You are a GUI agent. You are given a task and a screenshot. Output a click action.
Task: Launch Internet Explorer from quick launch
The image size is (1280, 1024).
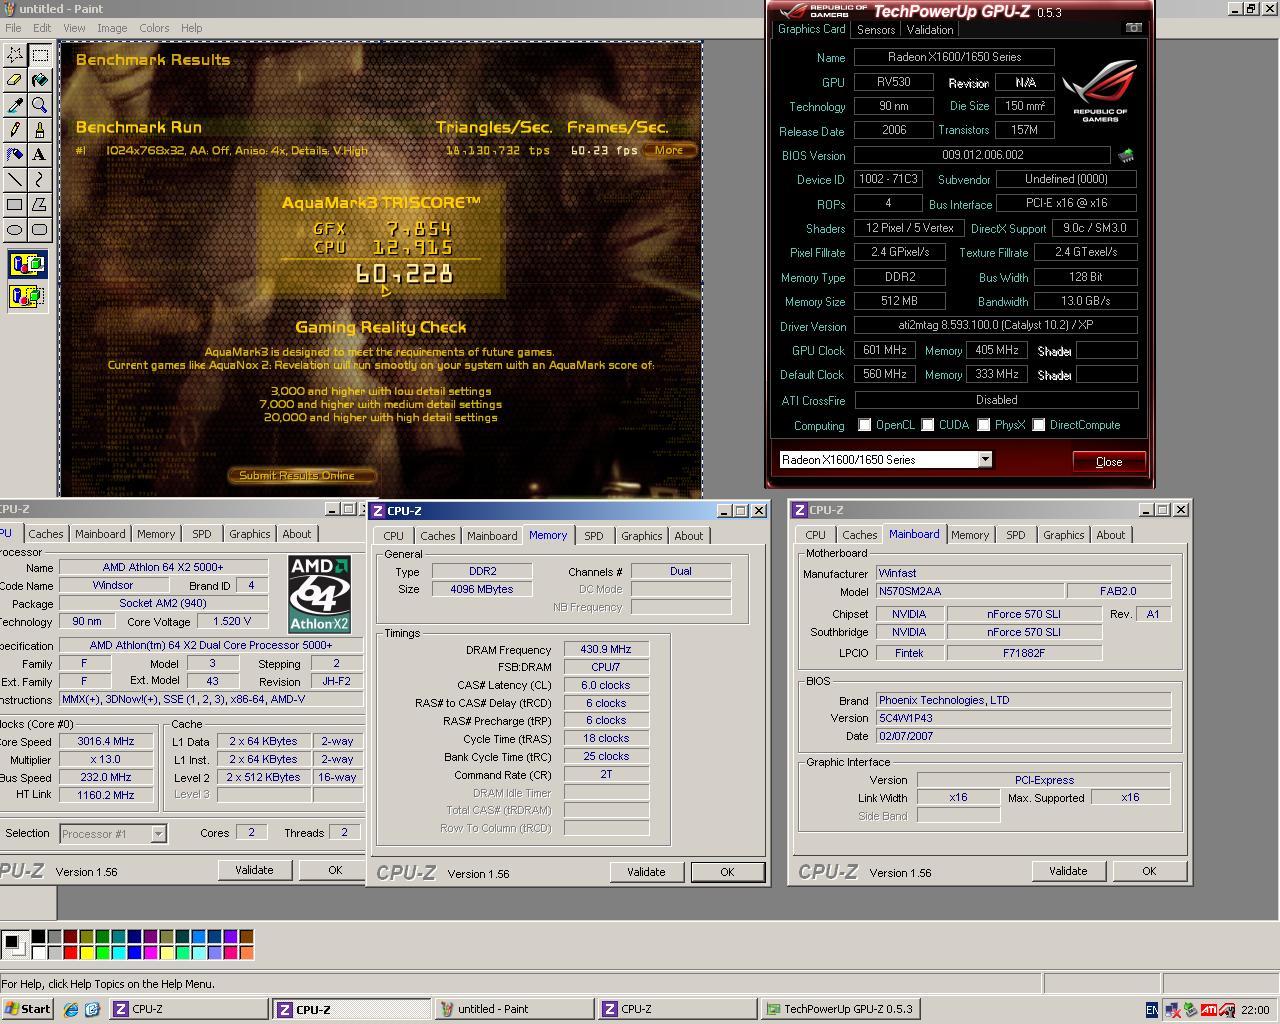pyautogui.click(x=71, y=1010)
